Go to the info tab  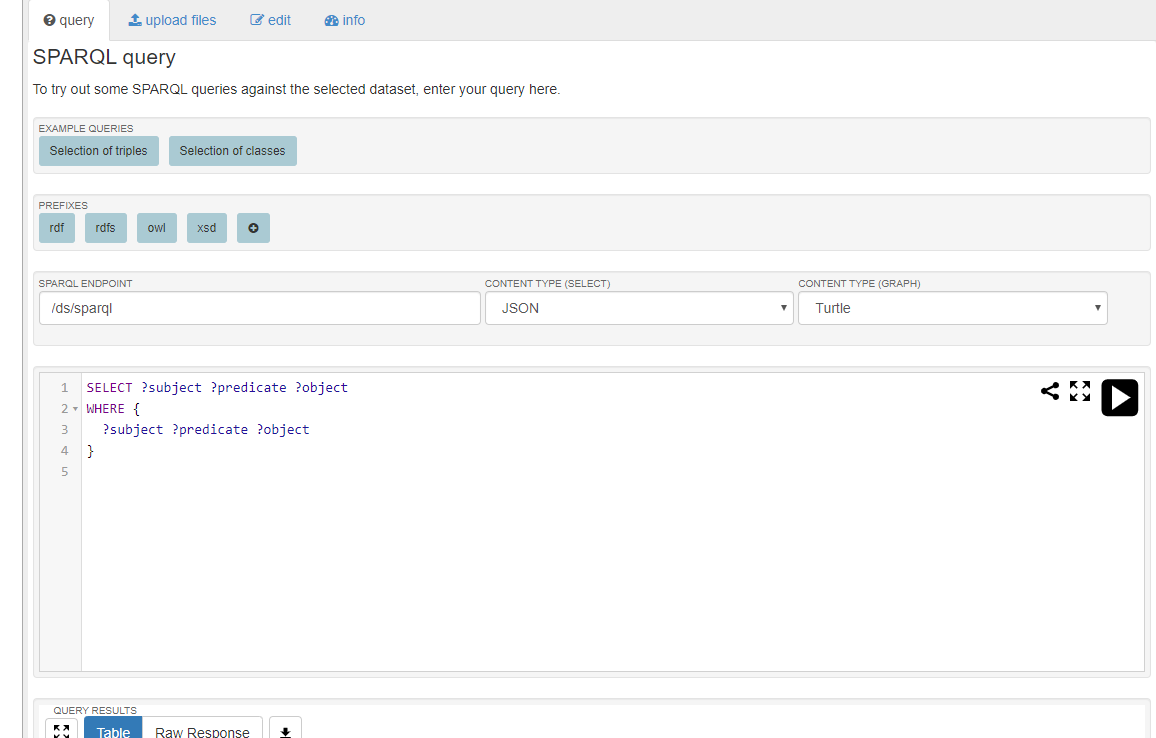345,20
